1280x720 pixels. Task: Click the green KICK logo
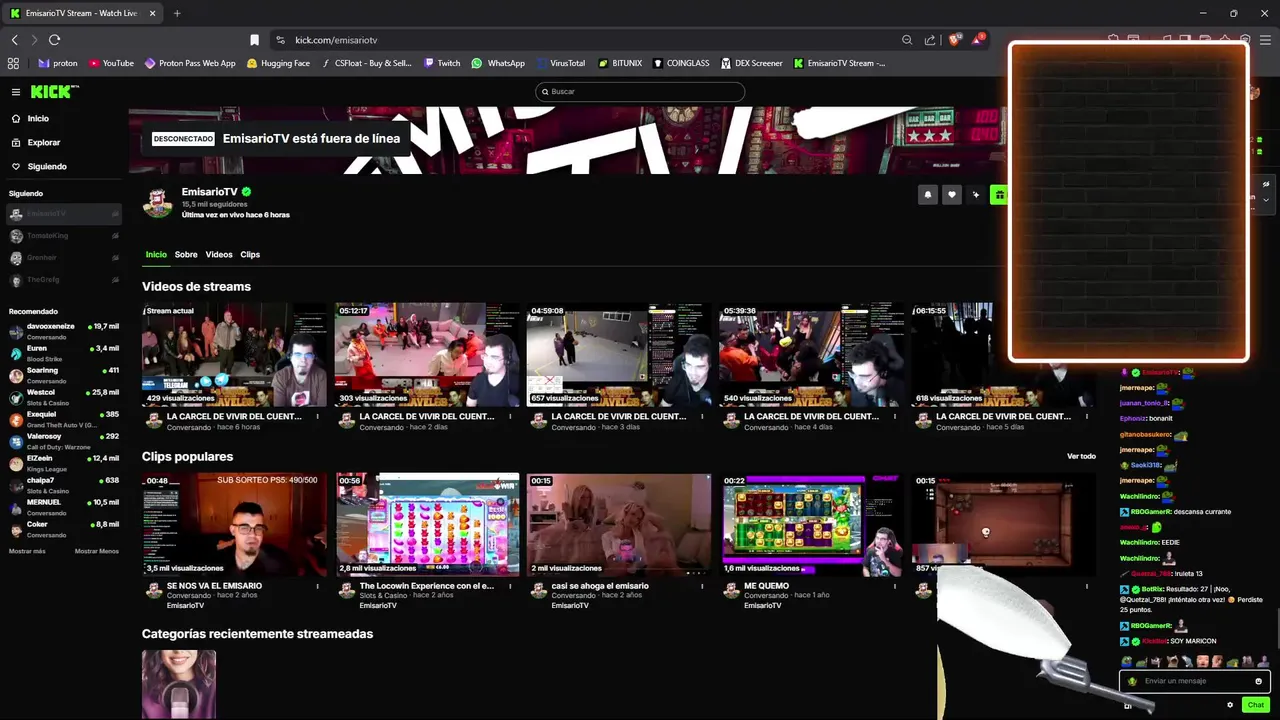coord(53,91)
